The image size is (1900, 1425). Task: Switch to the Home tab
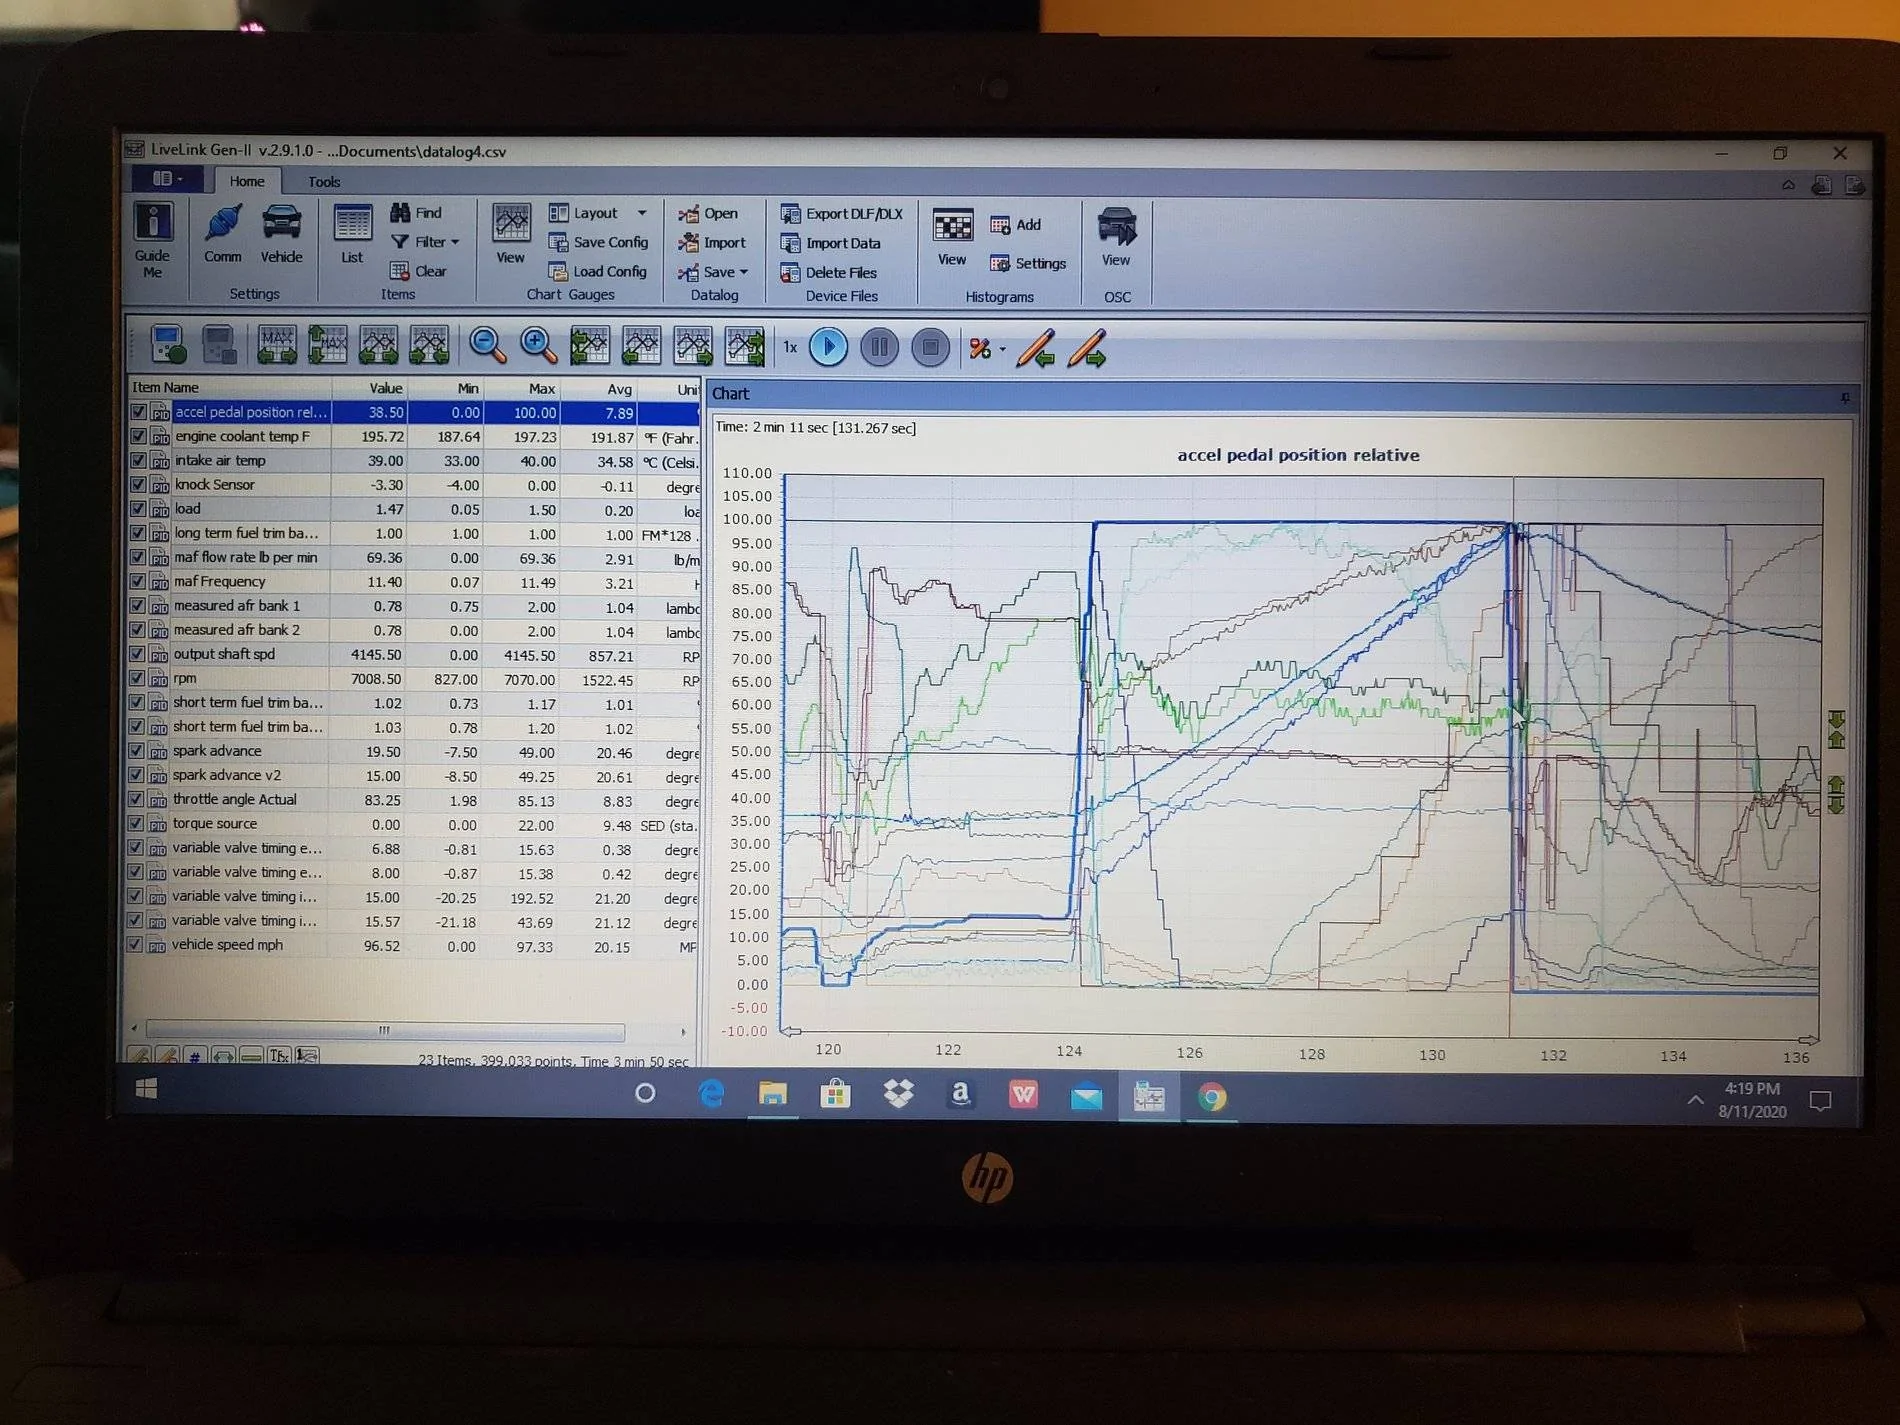pyautogui.click(x=247, y=181)
